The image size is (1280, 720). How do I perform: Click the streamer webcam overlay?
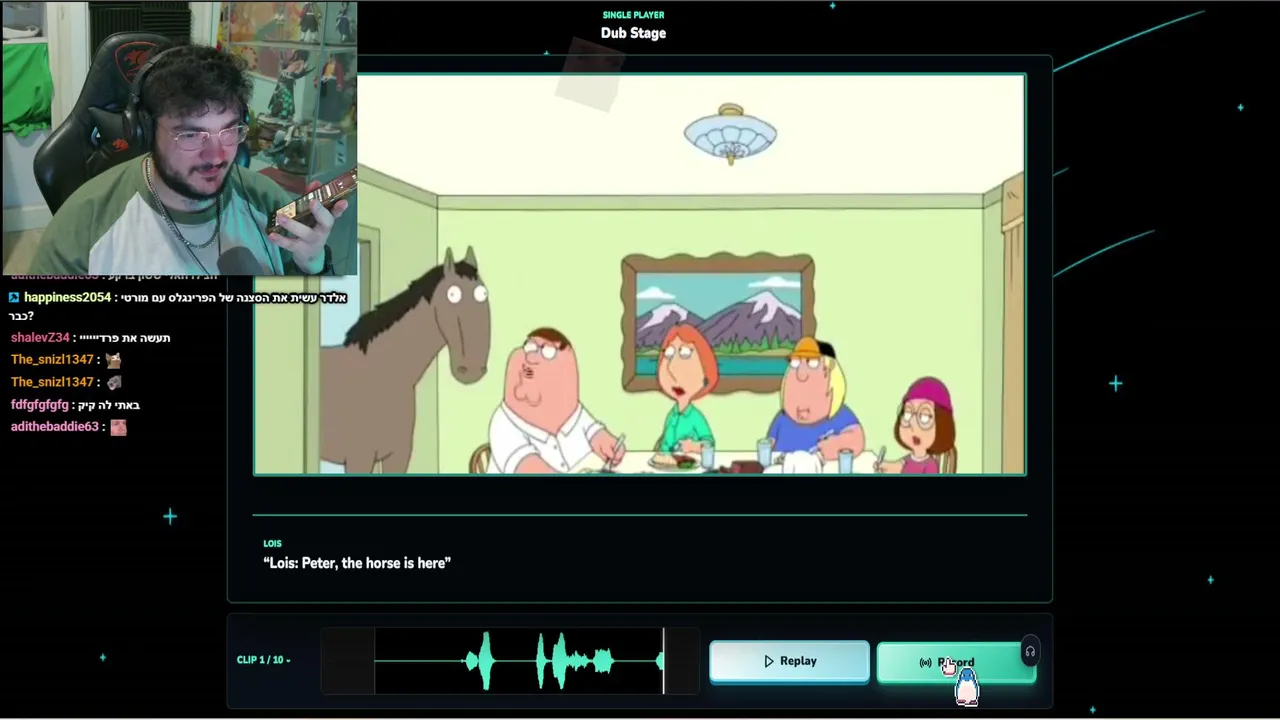click(x=179, y=138)
